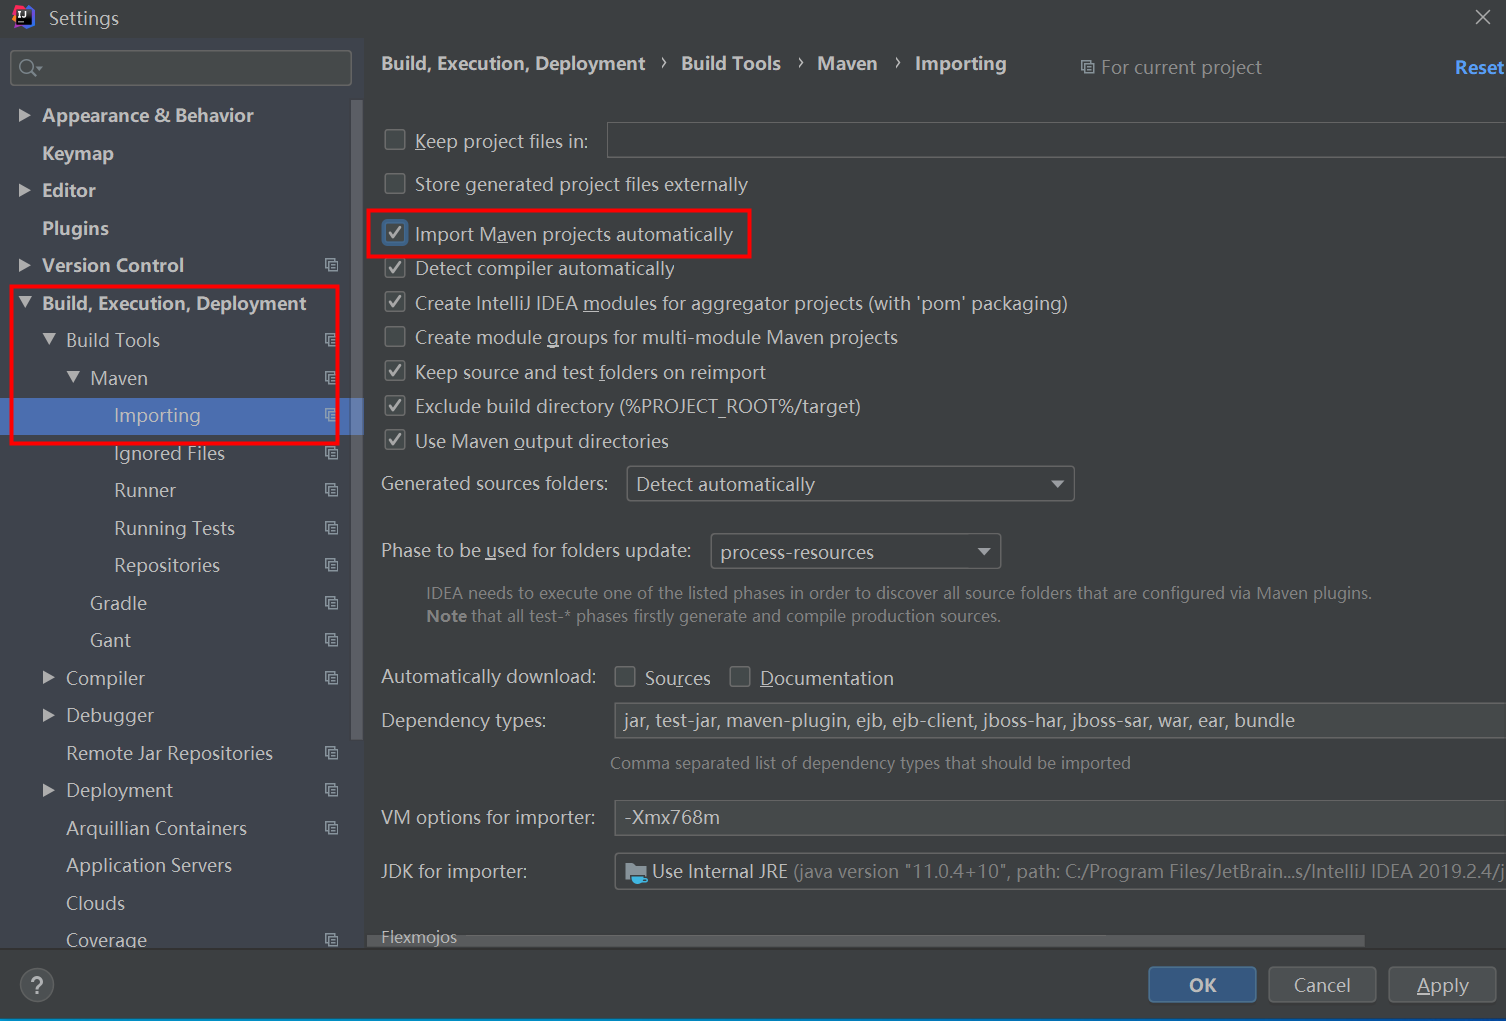Click the IntelliJ IDEA logo in title bar
The width and height of the screenshot is (1506, 1021).
23,17
